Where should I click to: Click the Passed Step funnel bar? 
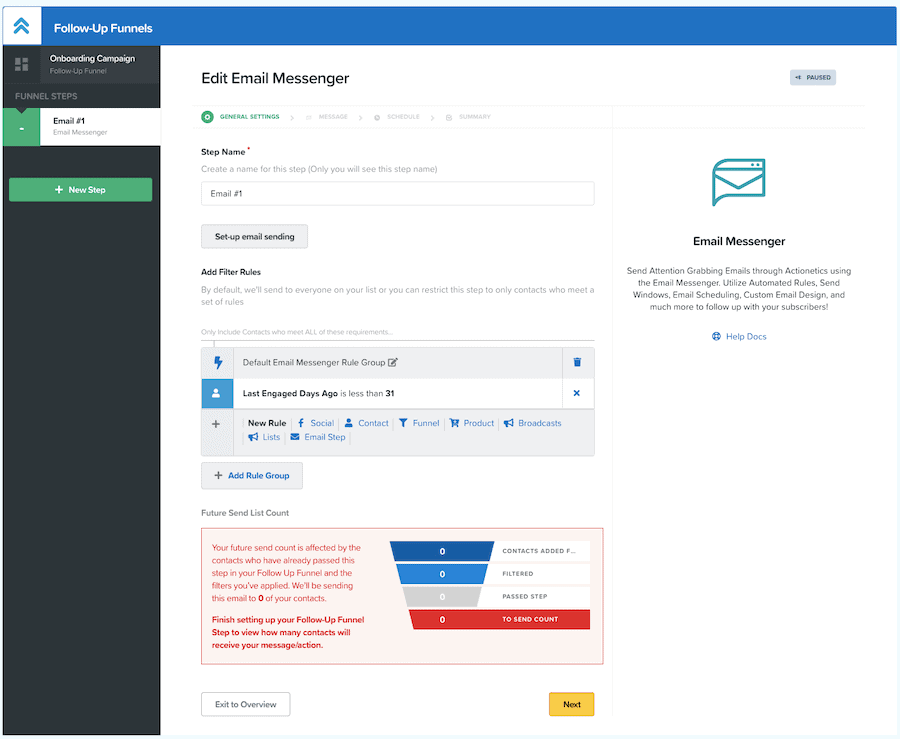point(442,597)
